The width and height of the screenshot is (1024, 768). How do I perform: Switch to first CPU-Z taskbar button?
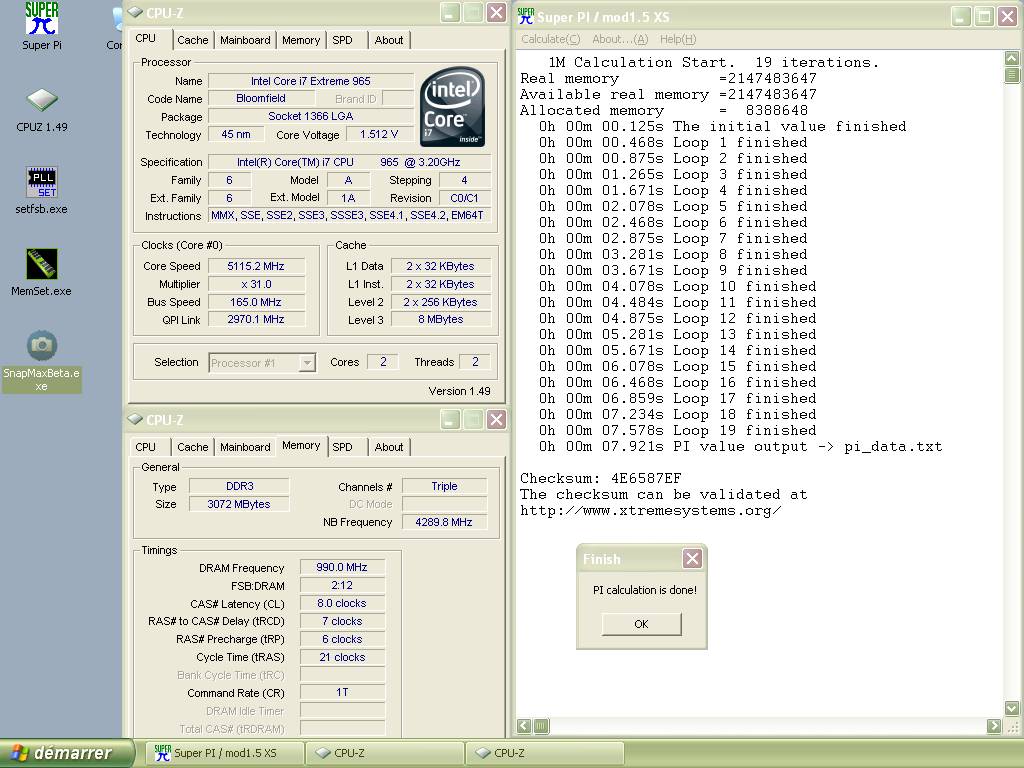[x=385, y=753]
